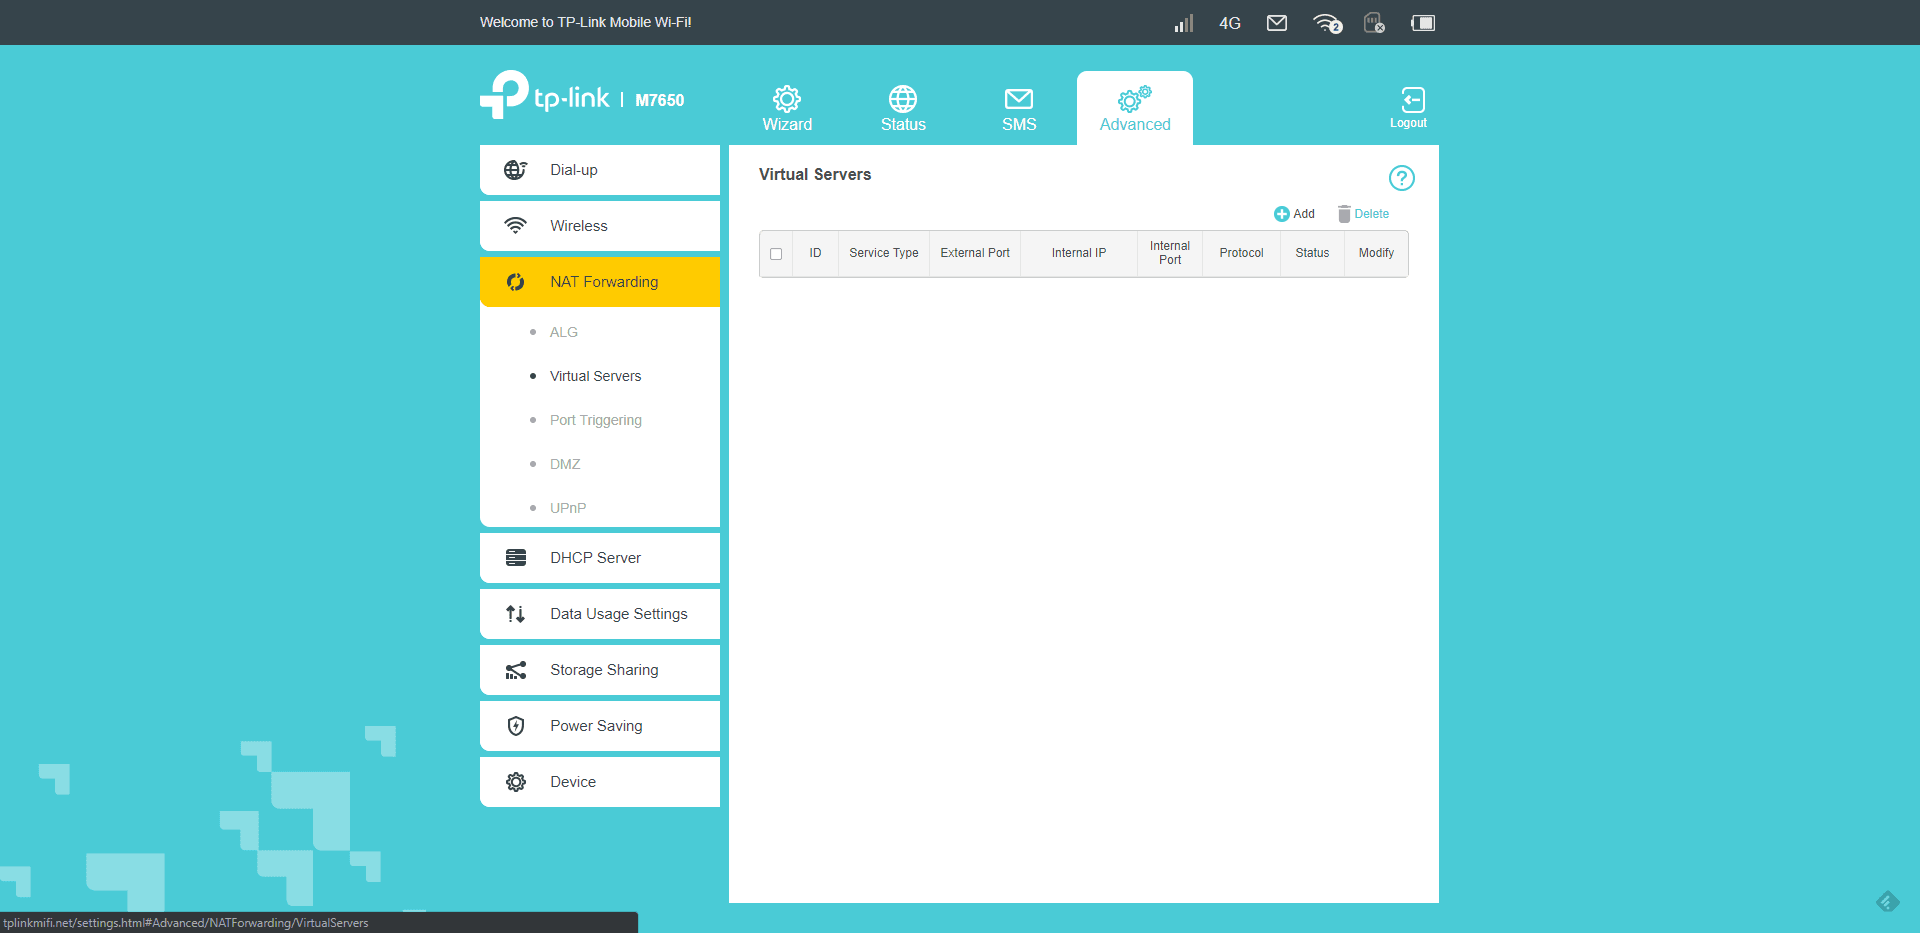The width and height of the screenshot is (1920, 933).
Task: Switch to the Status tab
Action: coord(903,108)
